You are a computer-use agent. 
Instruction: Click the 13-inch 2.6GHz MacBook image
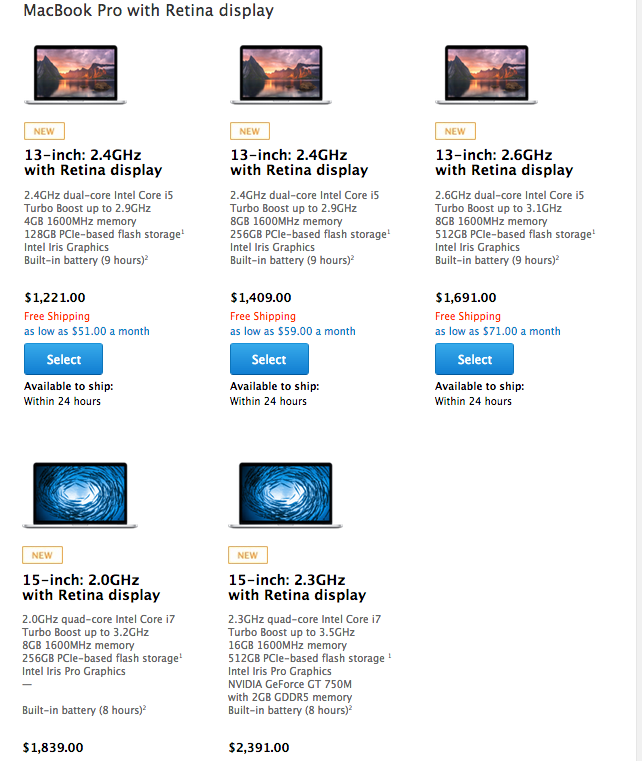click(x=486, y=74)
